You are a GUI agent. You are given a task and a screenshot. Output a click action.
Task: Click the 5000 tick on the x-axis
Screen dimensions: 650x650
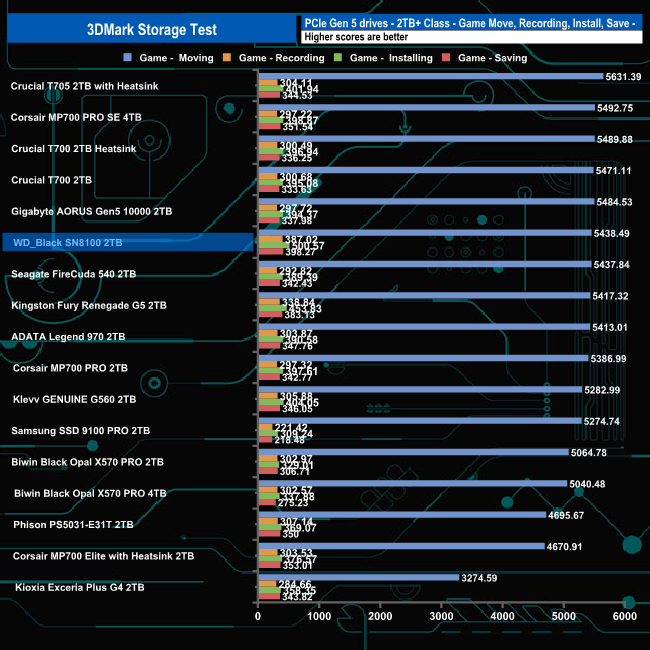click(563, 616)
